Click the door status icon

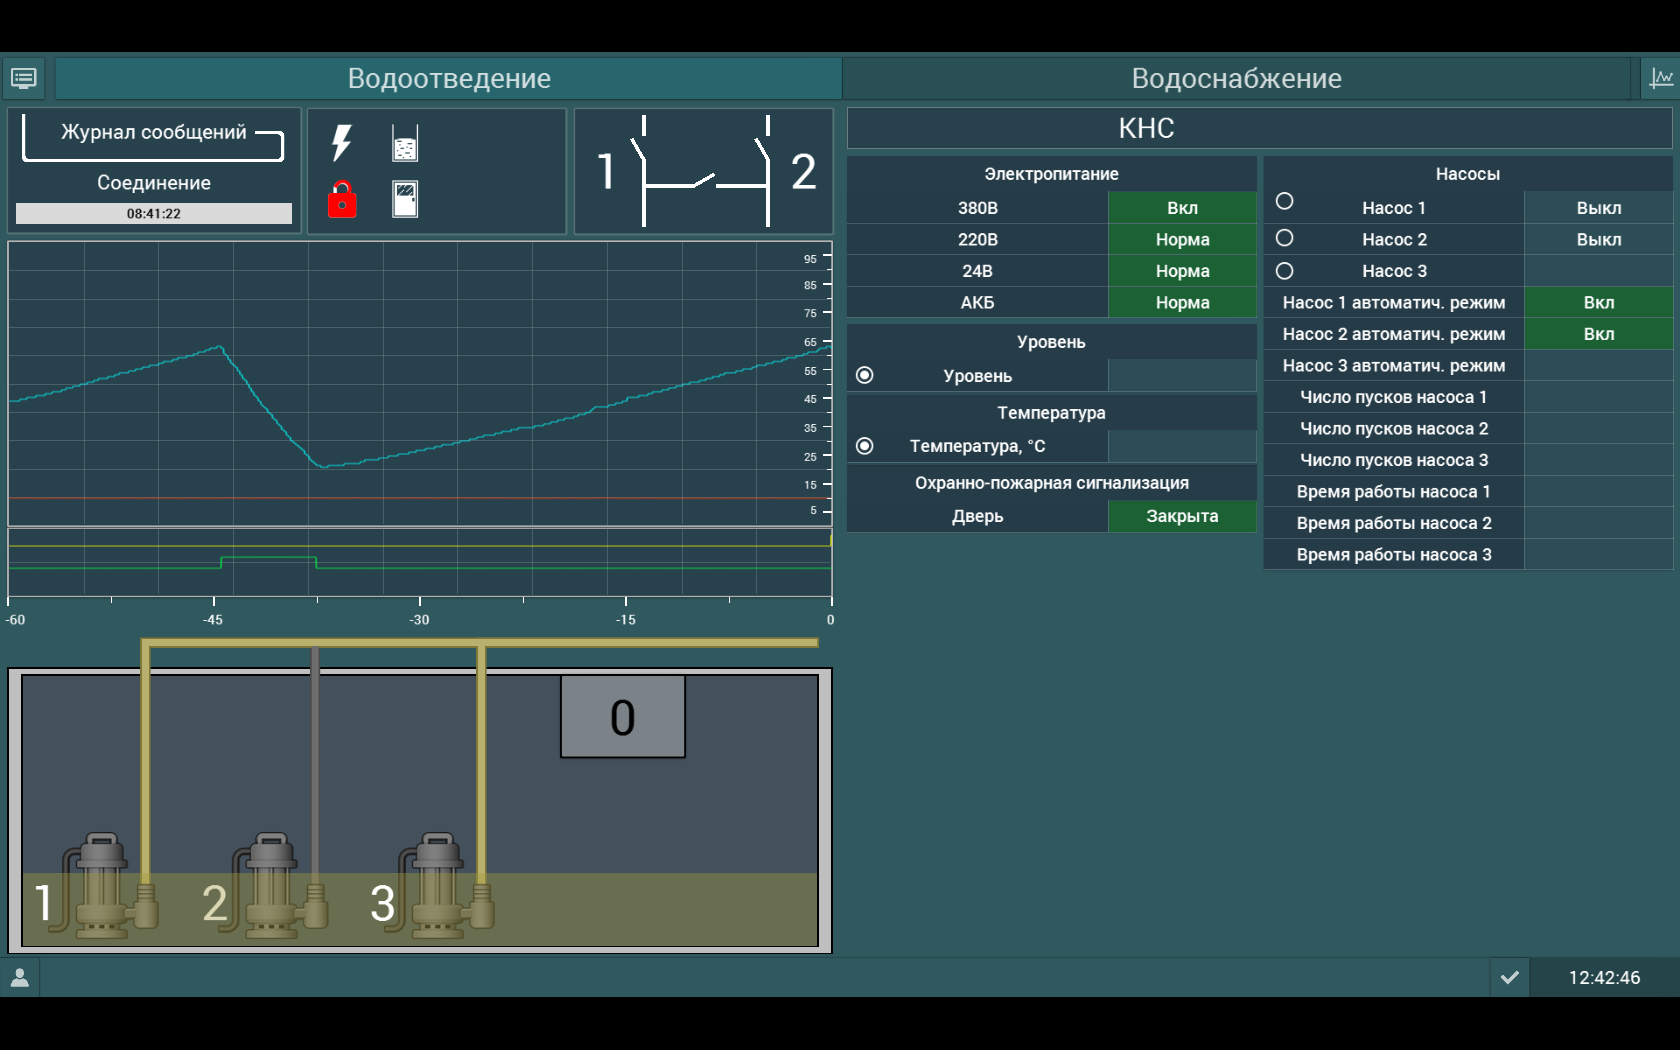[405, 199]
